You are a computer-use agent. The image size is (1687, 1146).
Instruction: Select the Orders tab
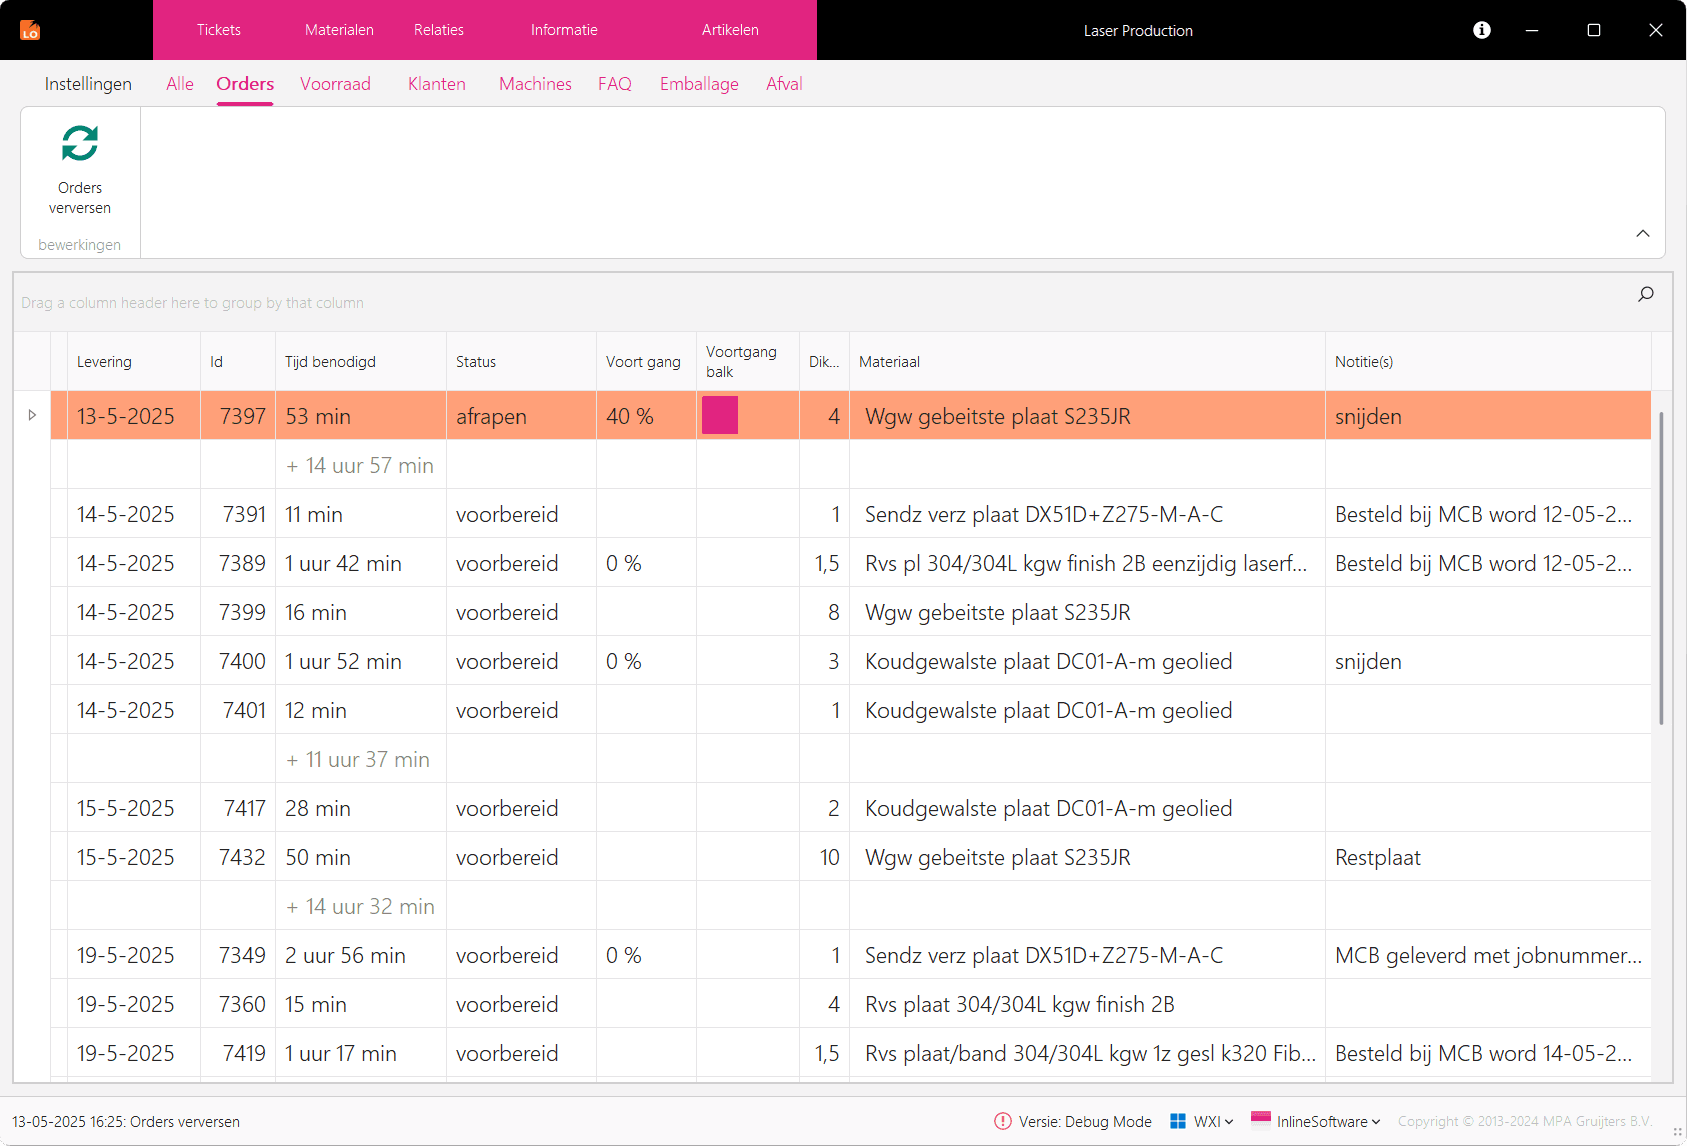(245, 84)
